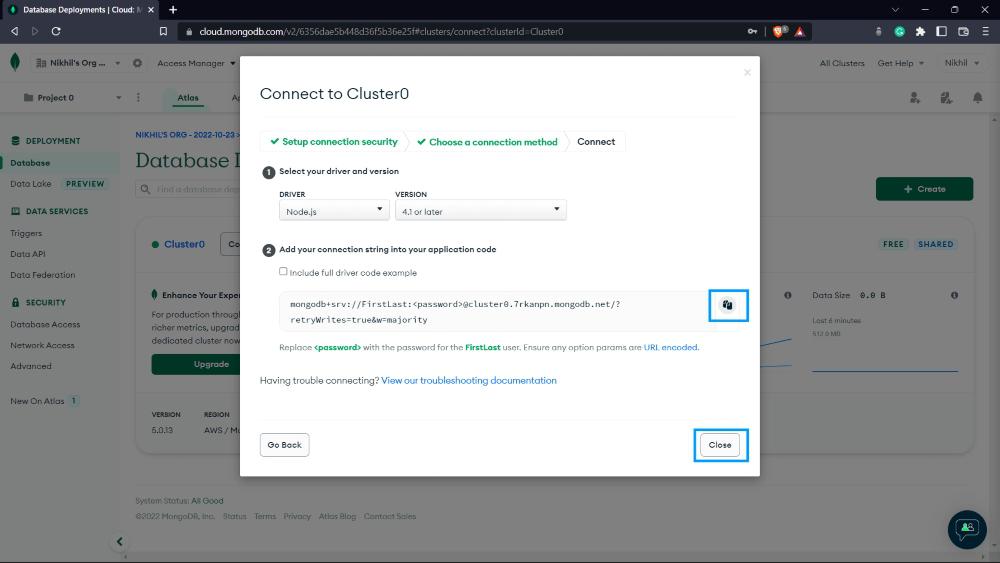
Task: Expand Nikhil's Org selector dropdown
Action: coord(78,63)
